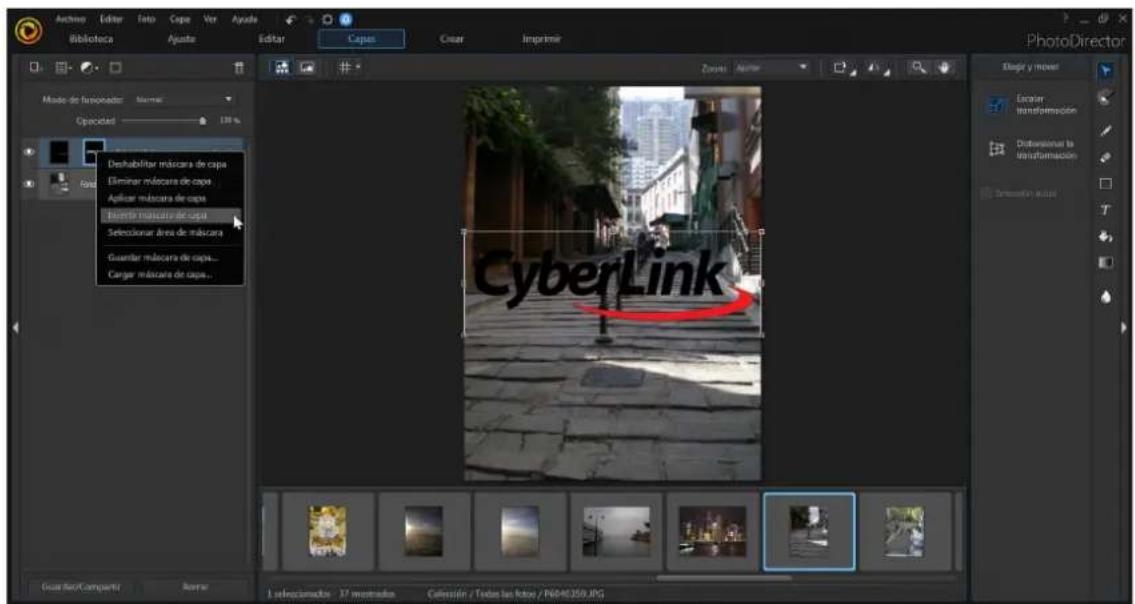This screenshot has height=604, width=1135.
Task: Select the magnifier zoom tool
Action: pyautogui.click(x=919, y=67)
